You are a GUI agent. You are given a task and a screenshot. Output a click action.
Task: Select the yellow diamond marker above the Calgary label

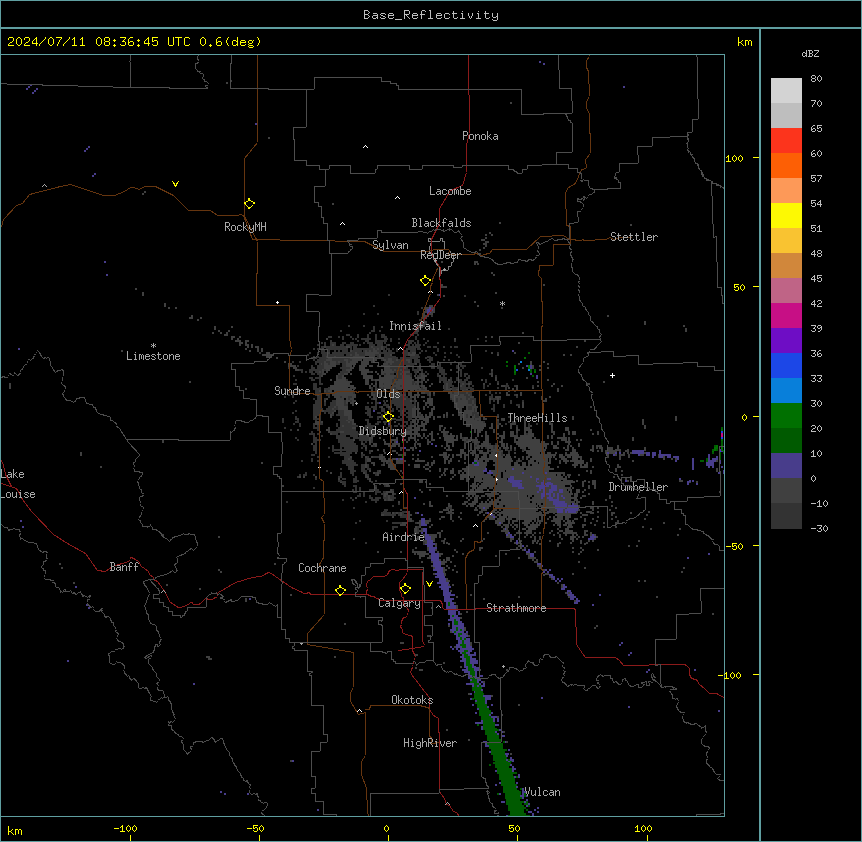click(406, 589)
